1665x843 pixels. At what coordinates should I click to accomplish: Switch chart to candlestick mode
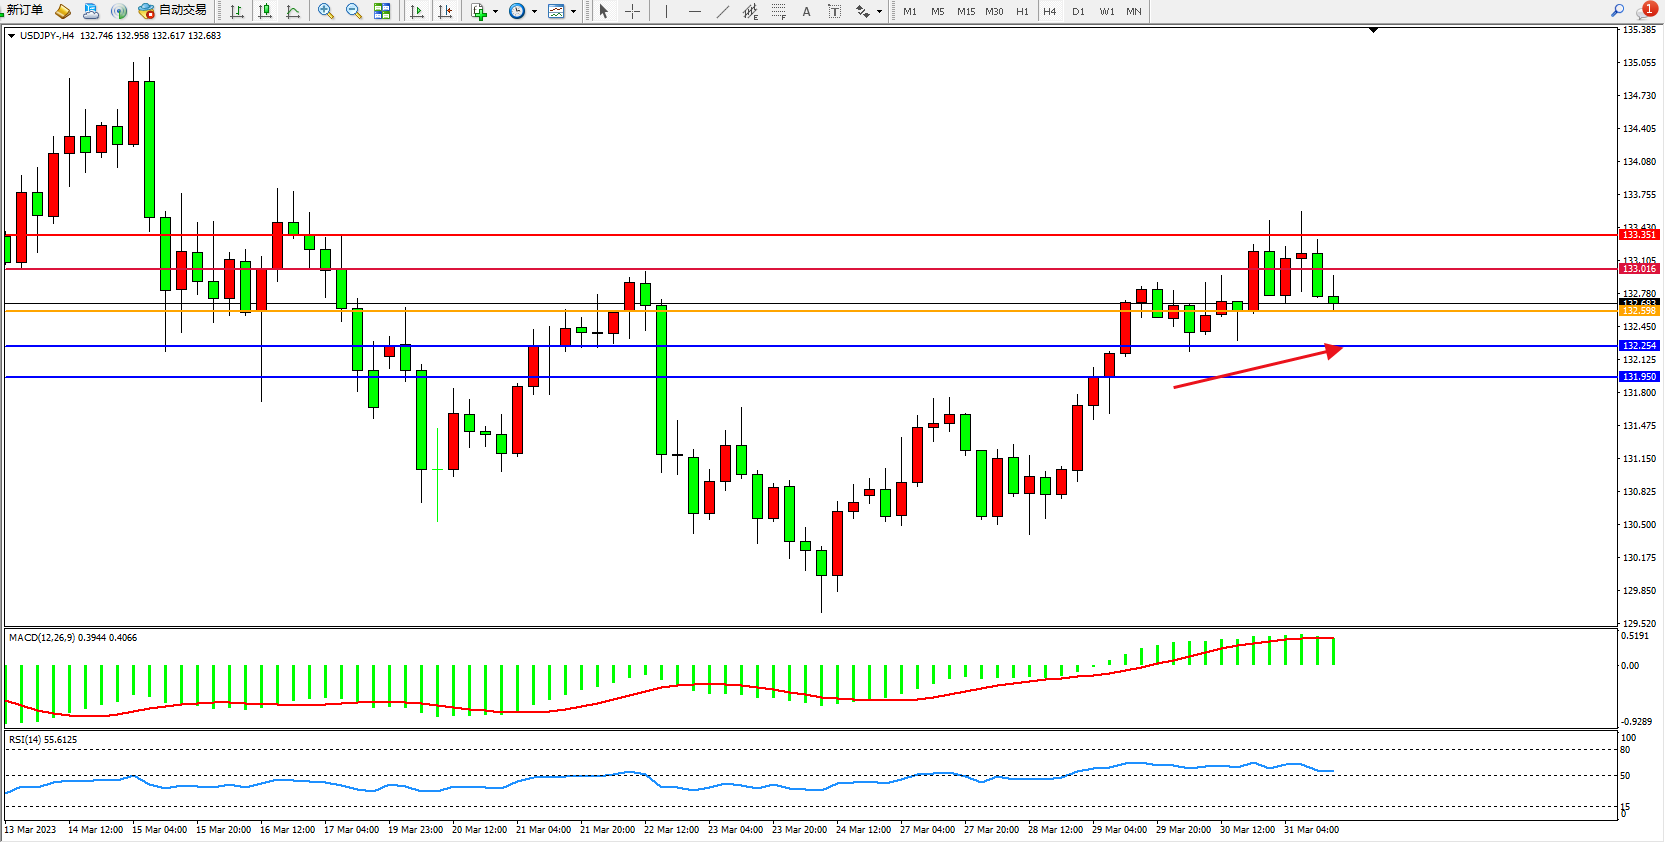[265, 11]
